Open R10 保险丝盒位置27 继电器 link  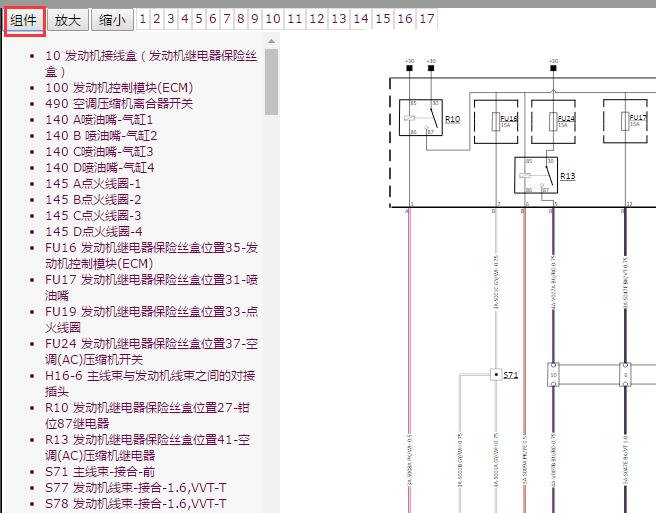147,416
